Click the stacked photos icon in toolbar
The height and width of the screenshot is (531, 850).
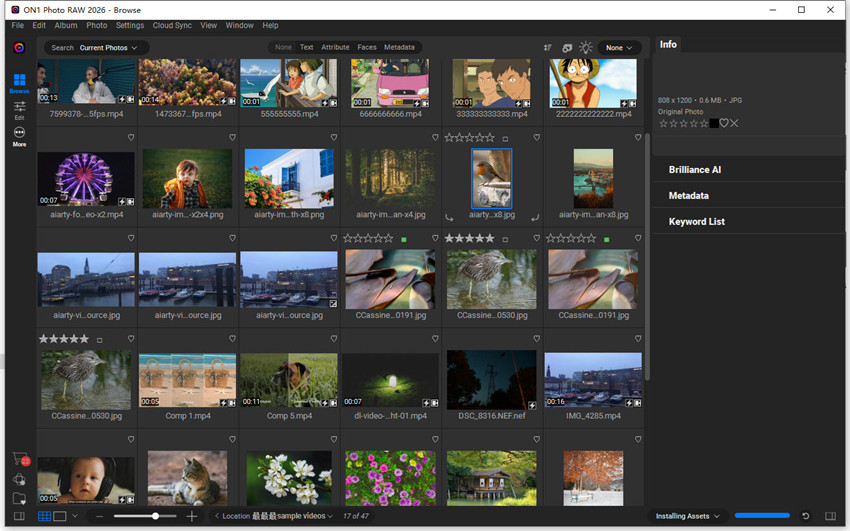567,48
